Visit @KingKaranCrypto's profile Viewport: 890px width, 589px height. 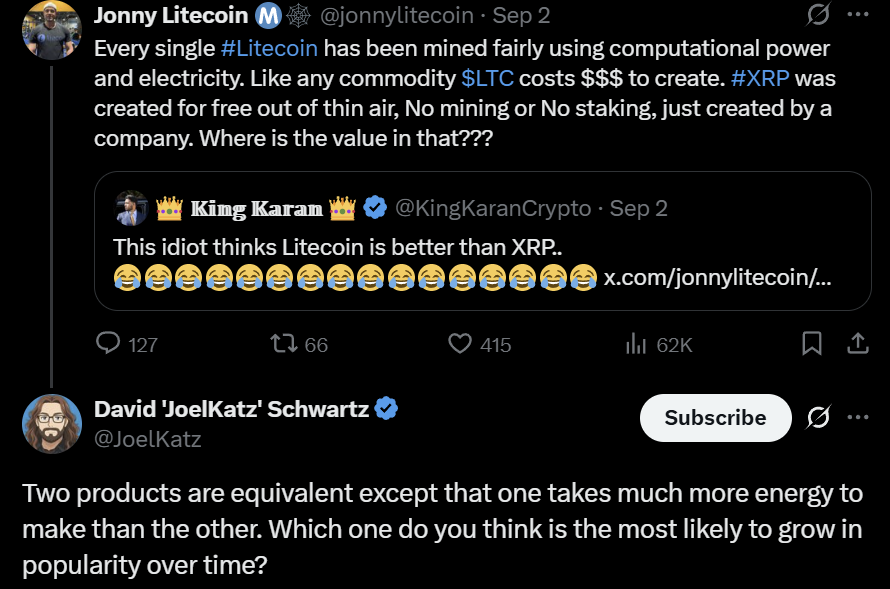click(491, 207)
